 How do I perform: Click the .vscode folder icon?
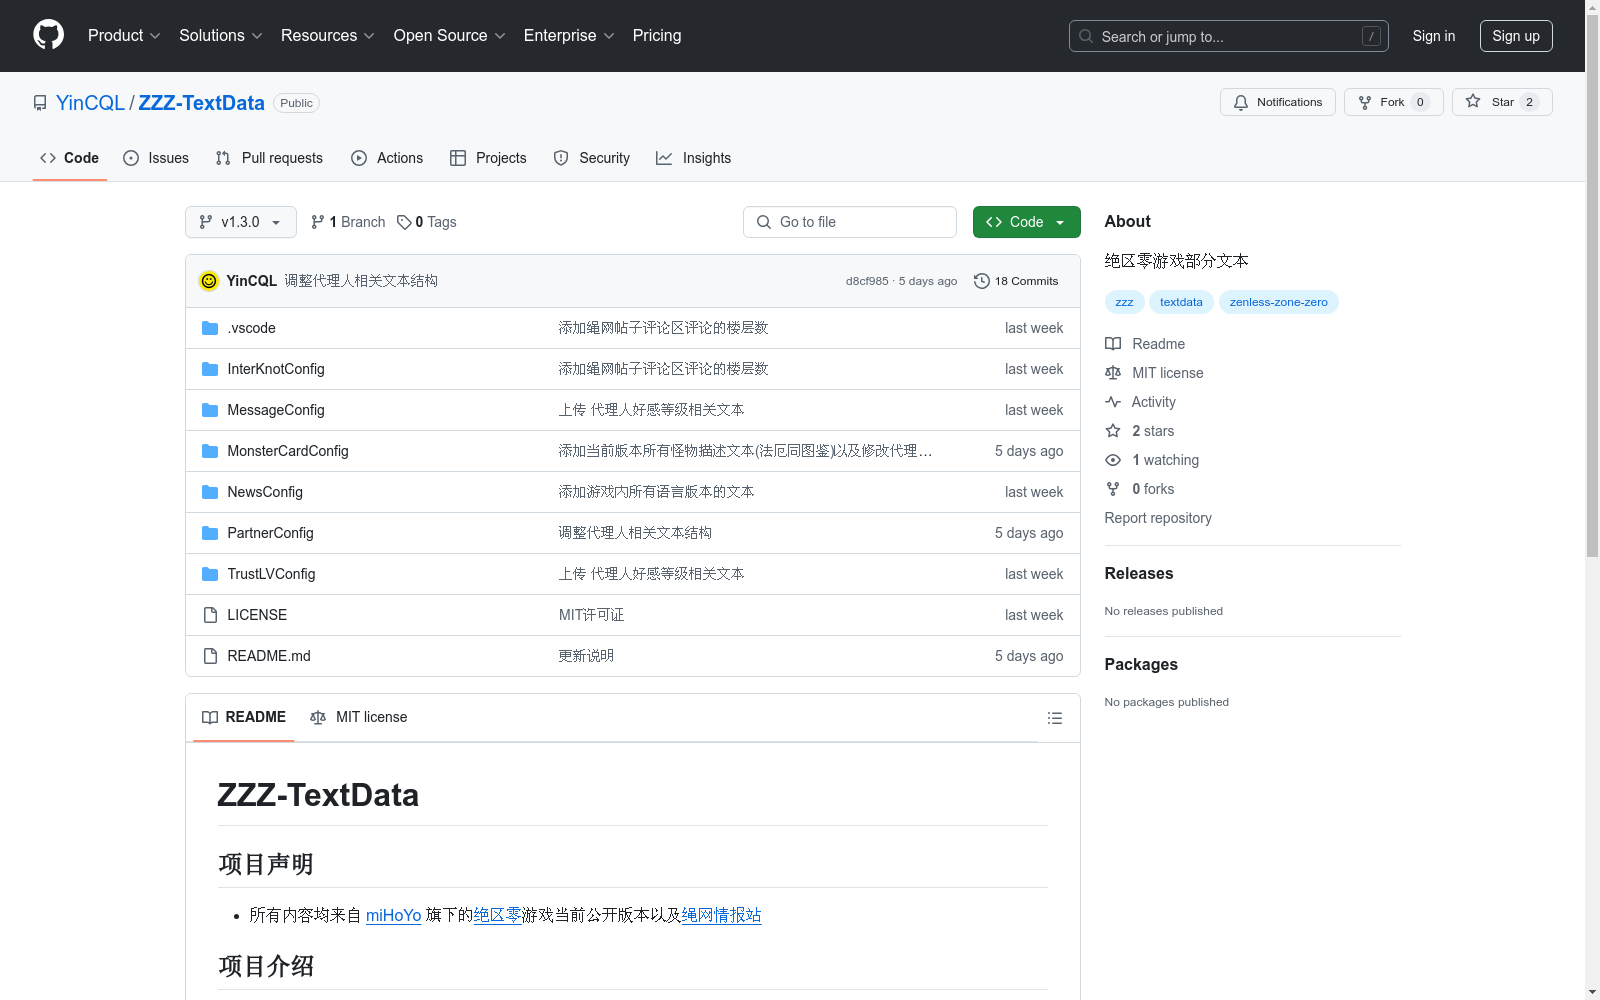[210, 328]
